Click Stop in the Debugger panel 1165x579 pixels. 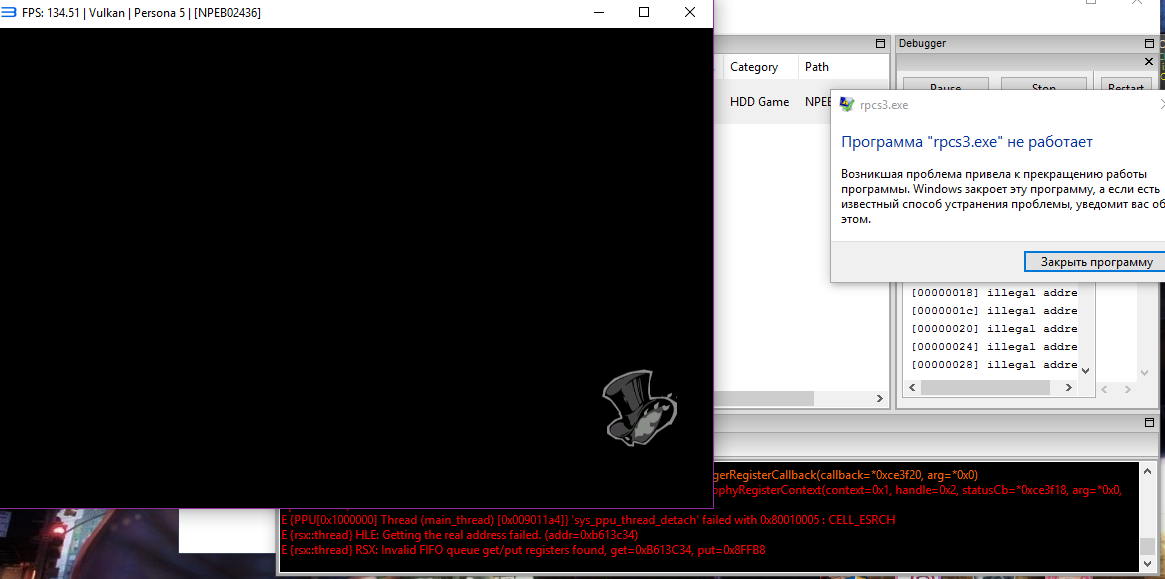coord(1043,87)
